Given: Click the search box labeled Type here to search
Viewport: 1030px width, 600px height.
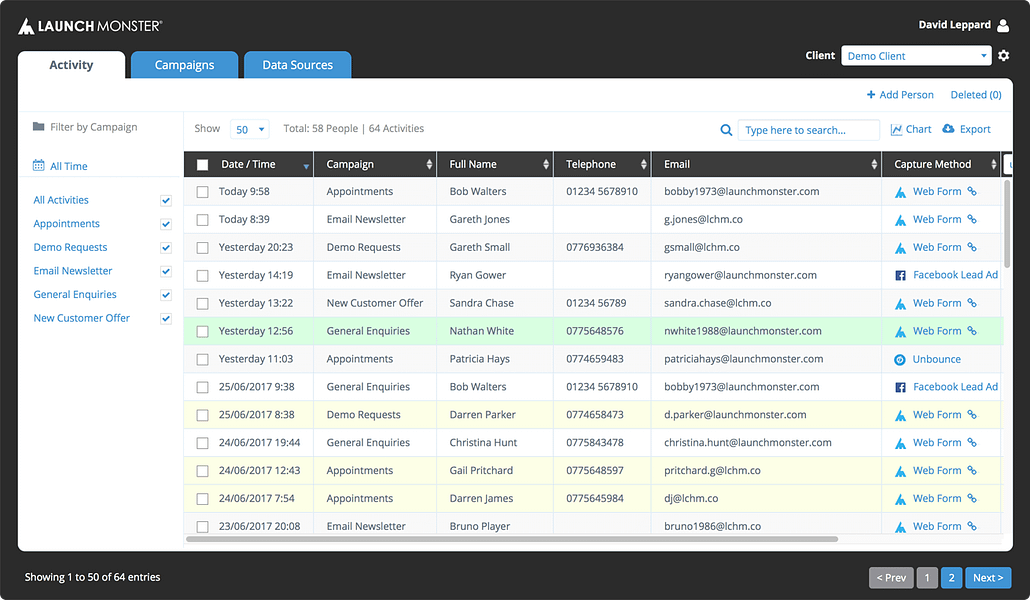Looking at the screenshot, I should pyautogui.click(x=808, y=130).
